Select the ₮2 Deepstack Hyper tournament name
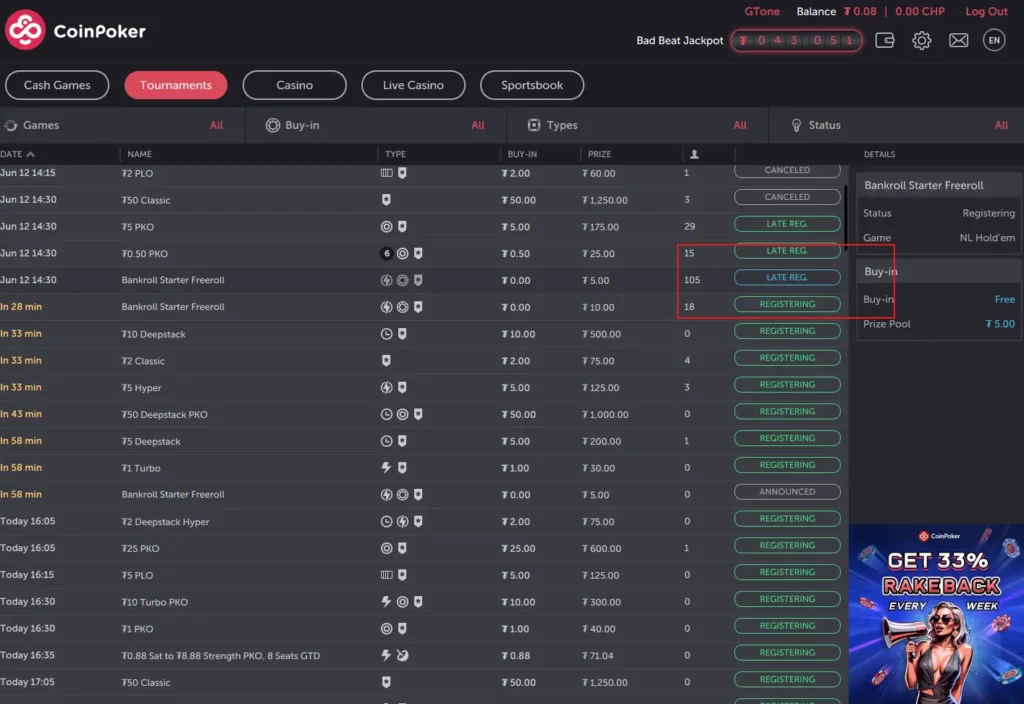This screenshot has width=1024, height=704. 165,522
